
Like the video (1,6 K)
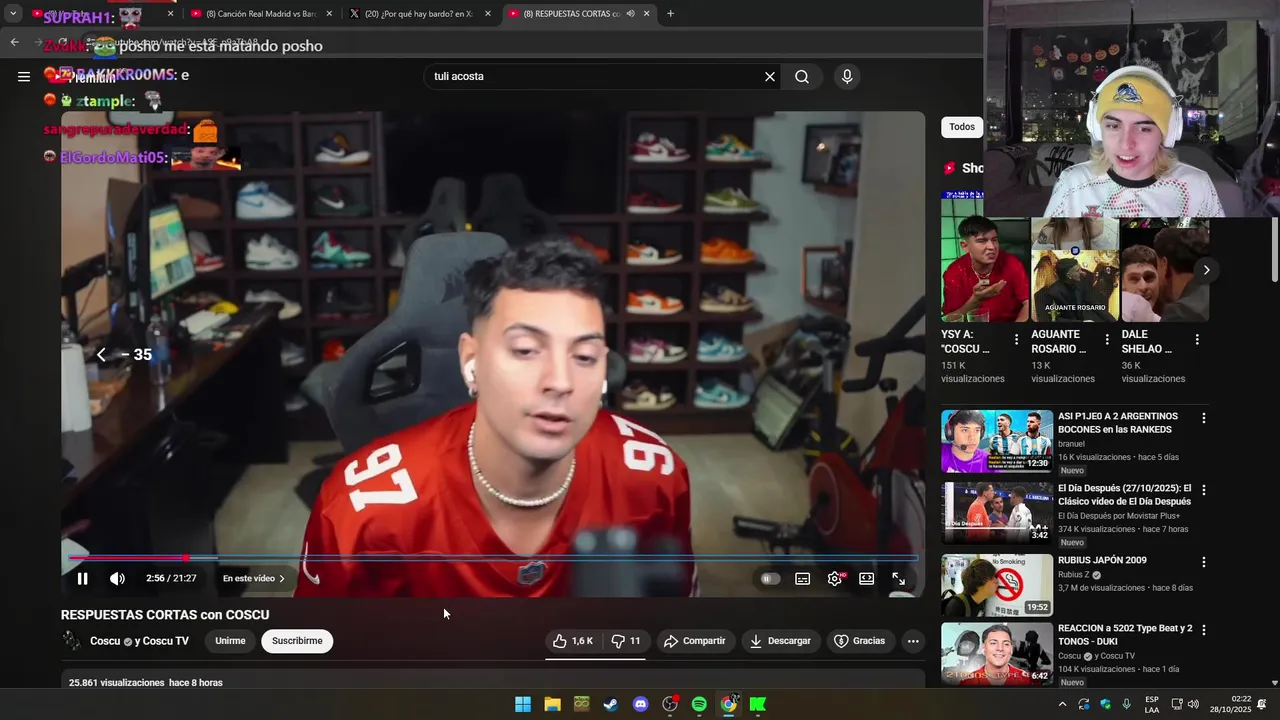pyautogui.click(x=574, y=641)
